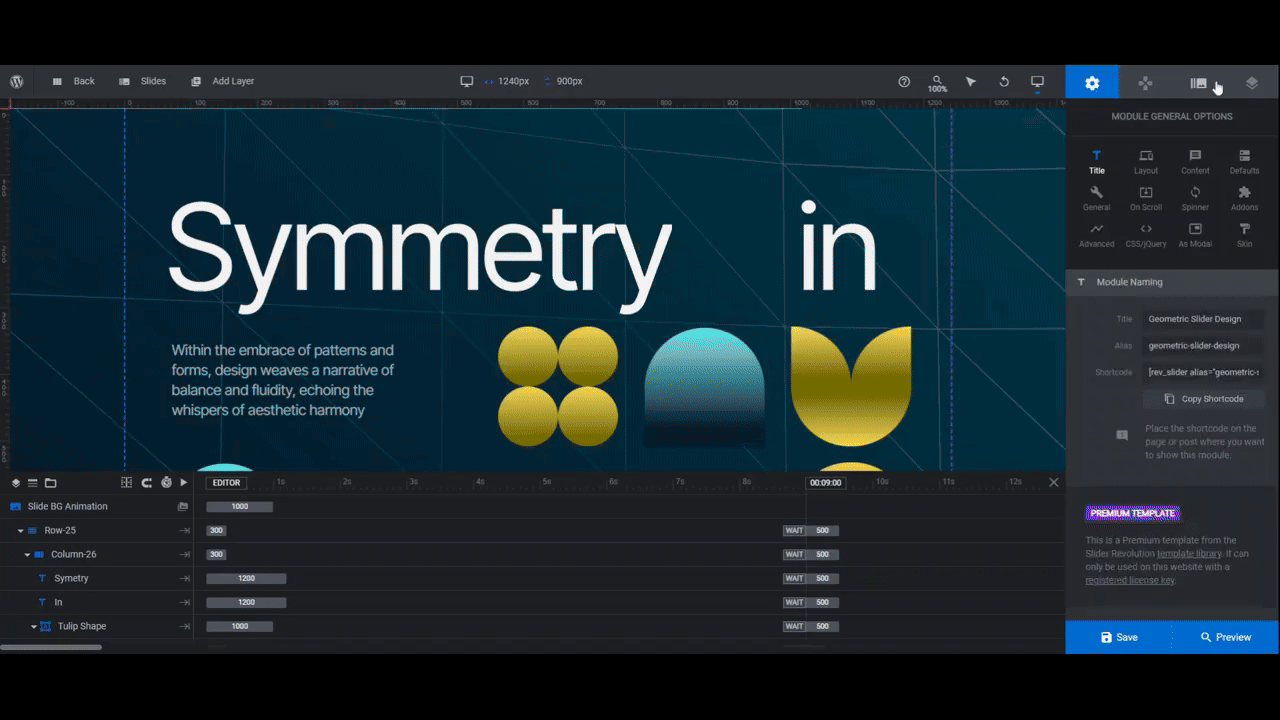Select the Skin option

click(x=1244, y=235)
